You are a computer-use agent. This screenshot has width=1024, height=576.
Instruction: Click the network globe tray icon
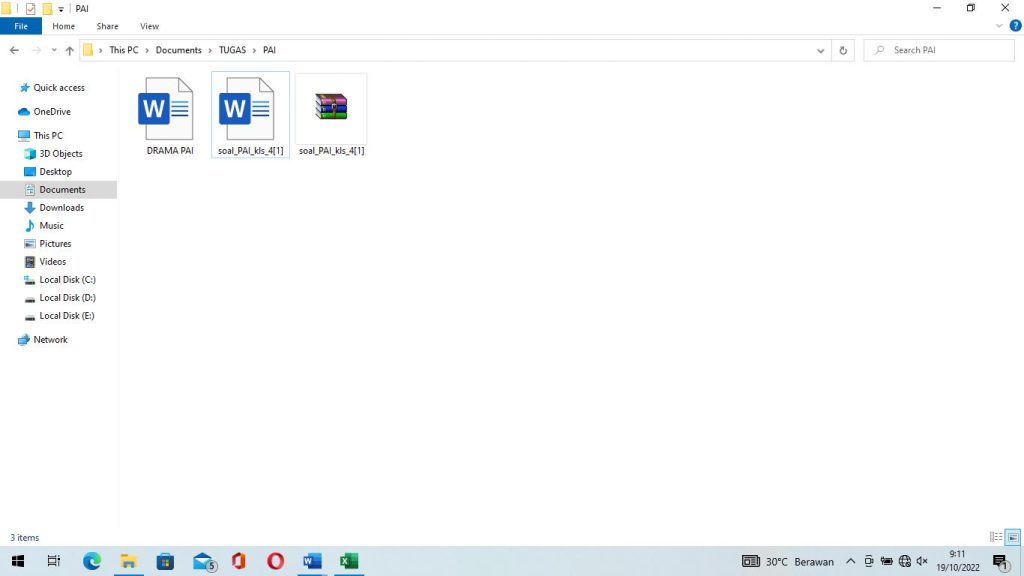pyautogui.click(x=904, y=561)
